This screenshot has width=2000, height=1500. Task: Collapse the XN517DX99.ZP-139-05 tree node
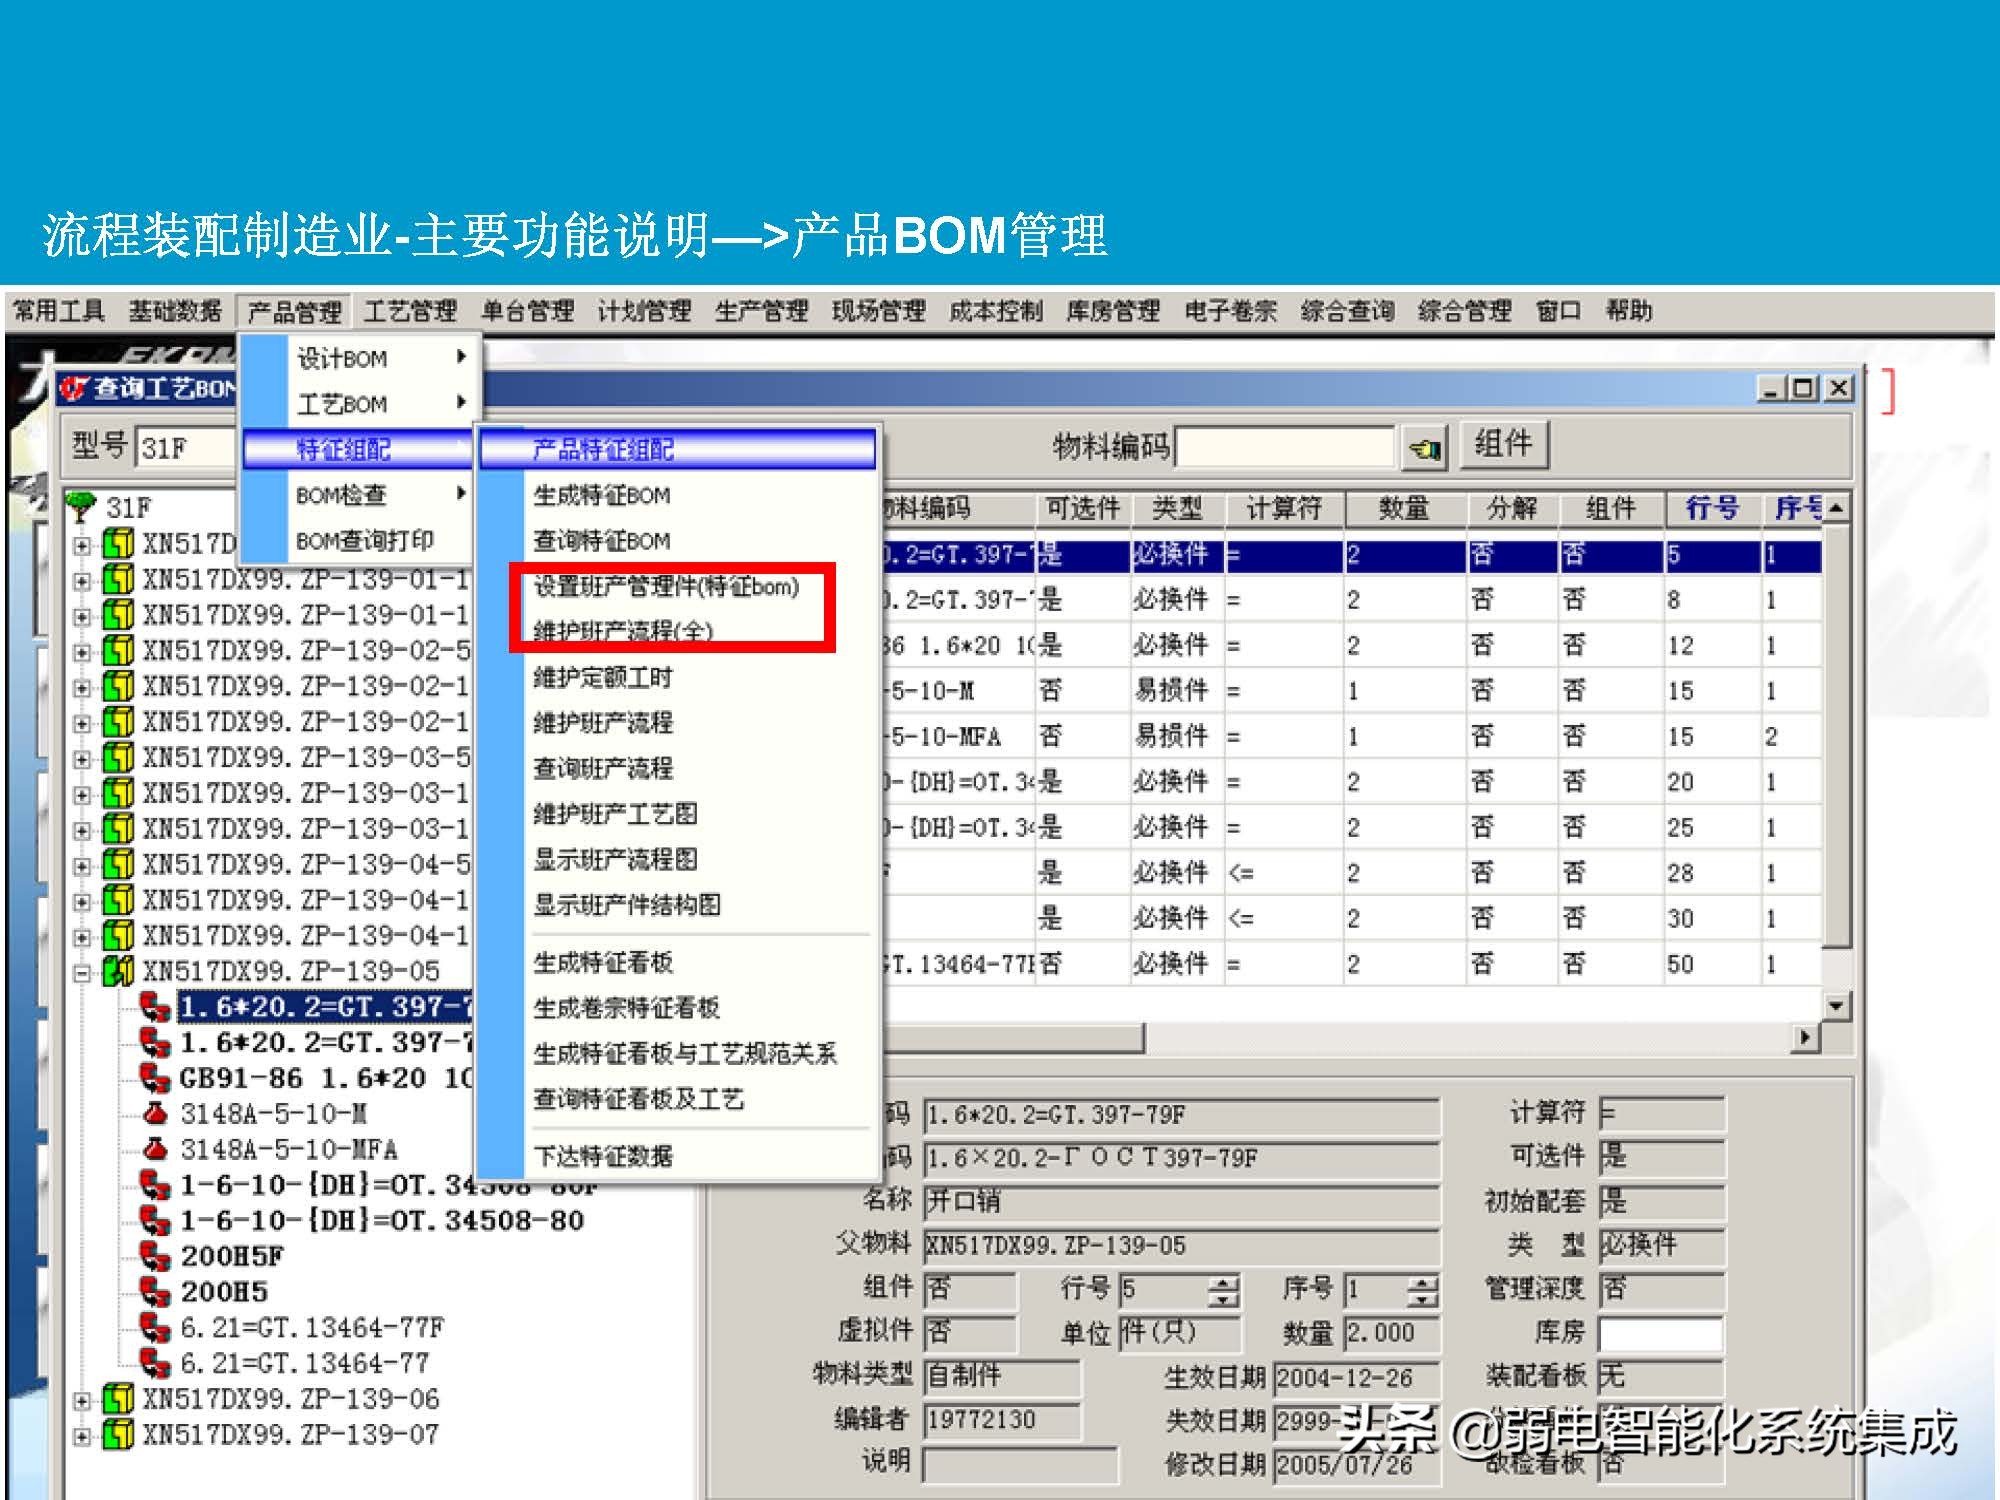pos(82,972)
